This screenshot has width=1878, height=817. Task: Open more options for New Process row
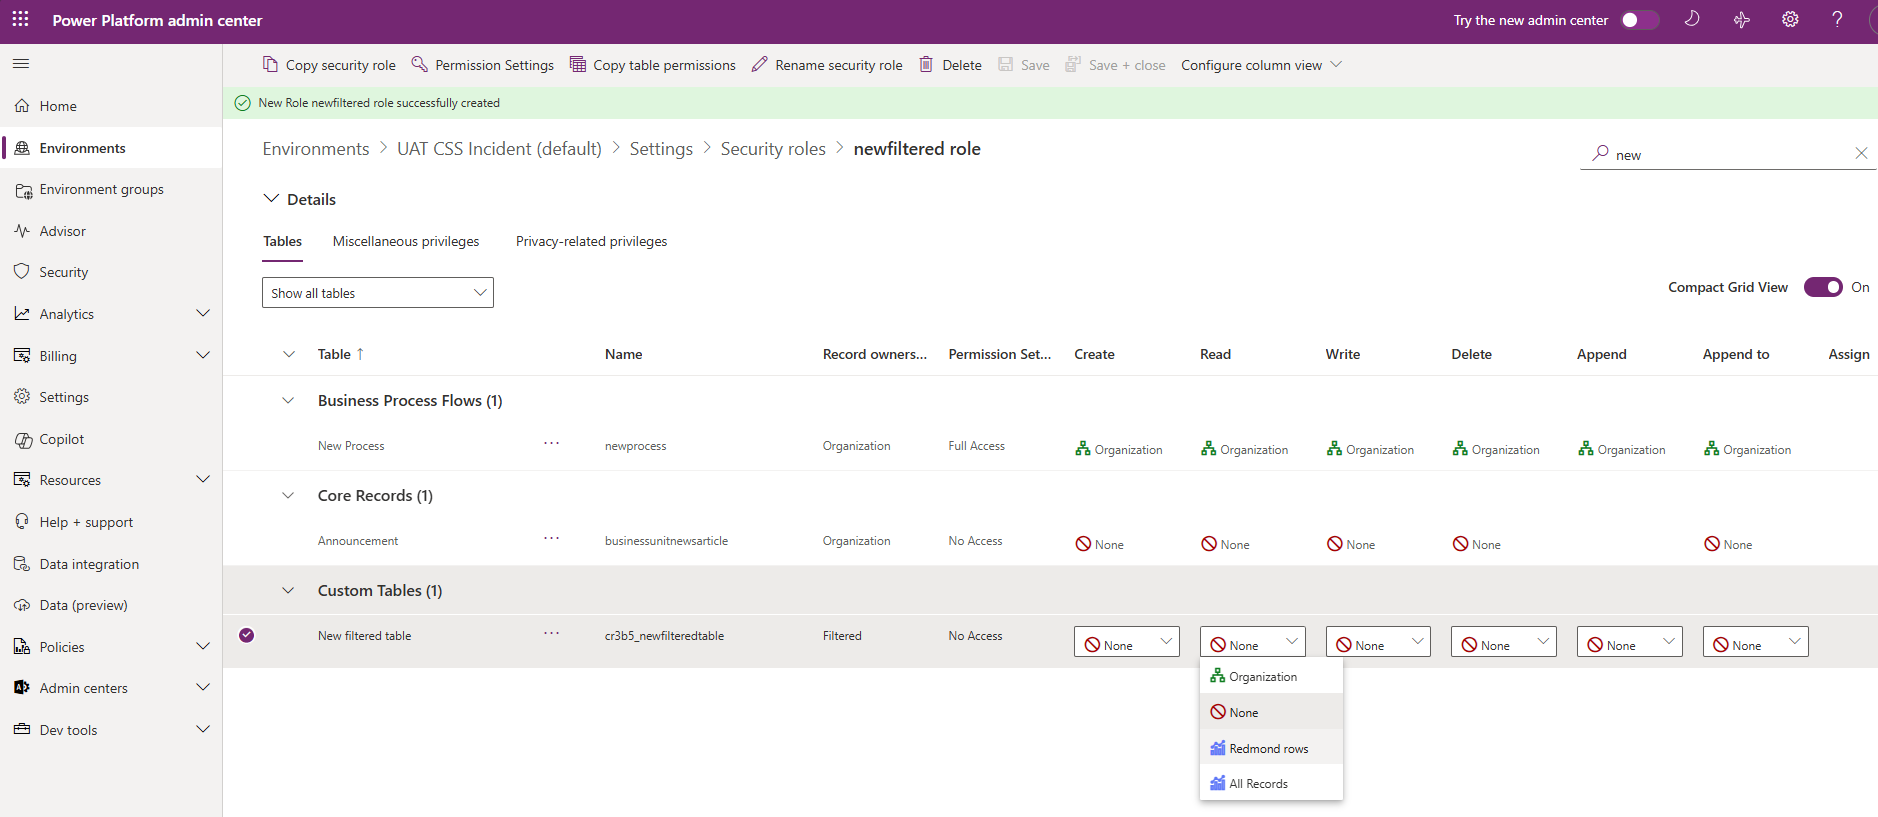[551, 443]
